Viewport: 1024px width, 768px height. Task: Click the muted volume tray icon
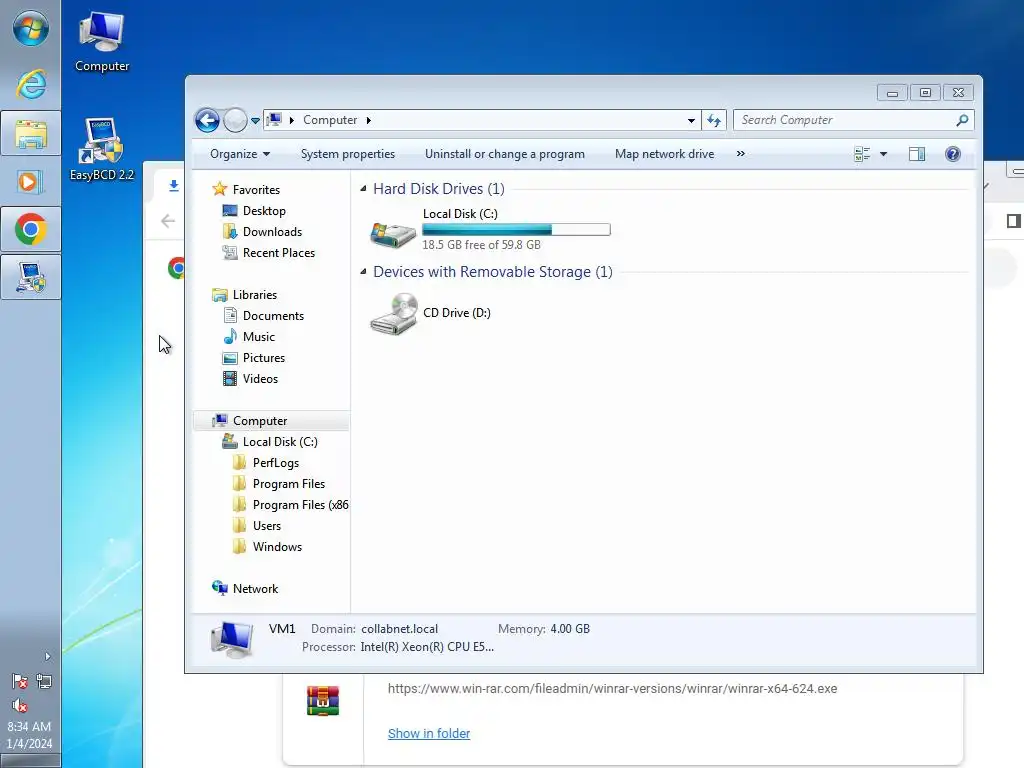pos(20,705)
